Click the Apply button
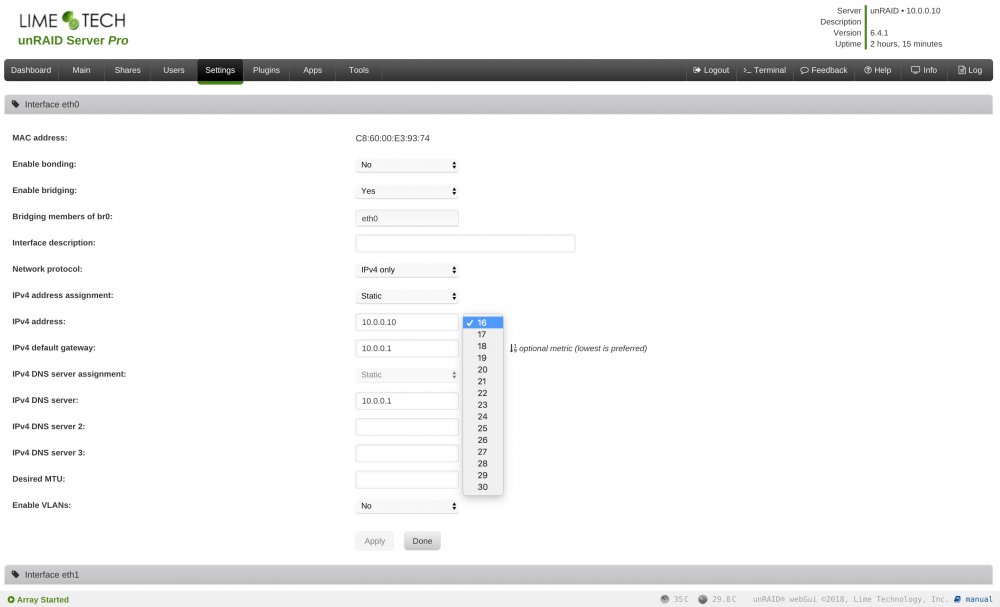Viewport: 1000px width, 607px height. coord(374,541)
